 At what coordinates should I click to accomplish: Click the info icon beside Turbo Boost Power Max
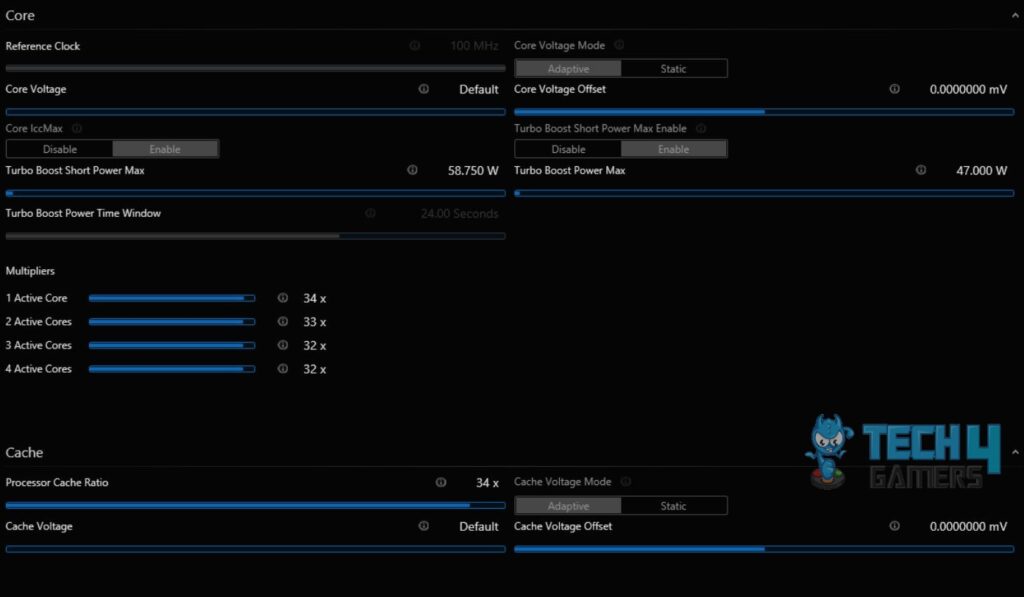[x=921, y=170]
